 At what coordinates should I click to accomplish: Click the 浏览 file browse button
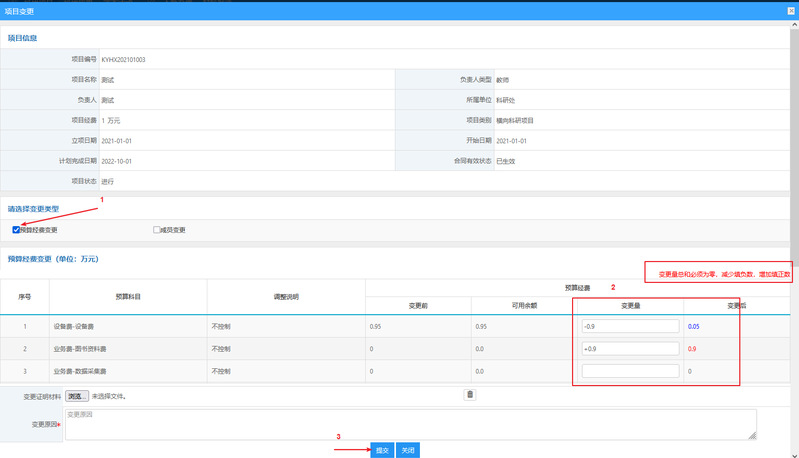point(77,396)
